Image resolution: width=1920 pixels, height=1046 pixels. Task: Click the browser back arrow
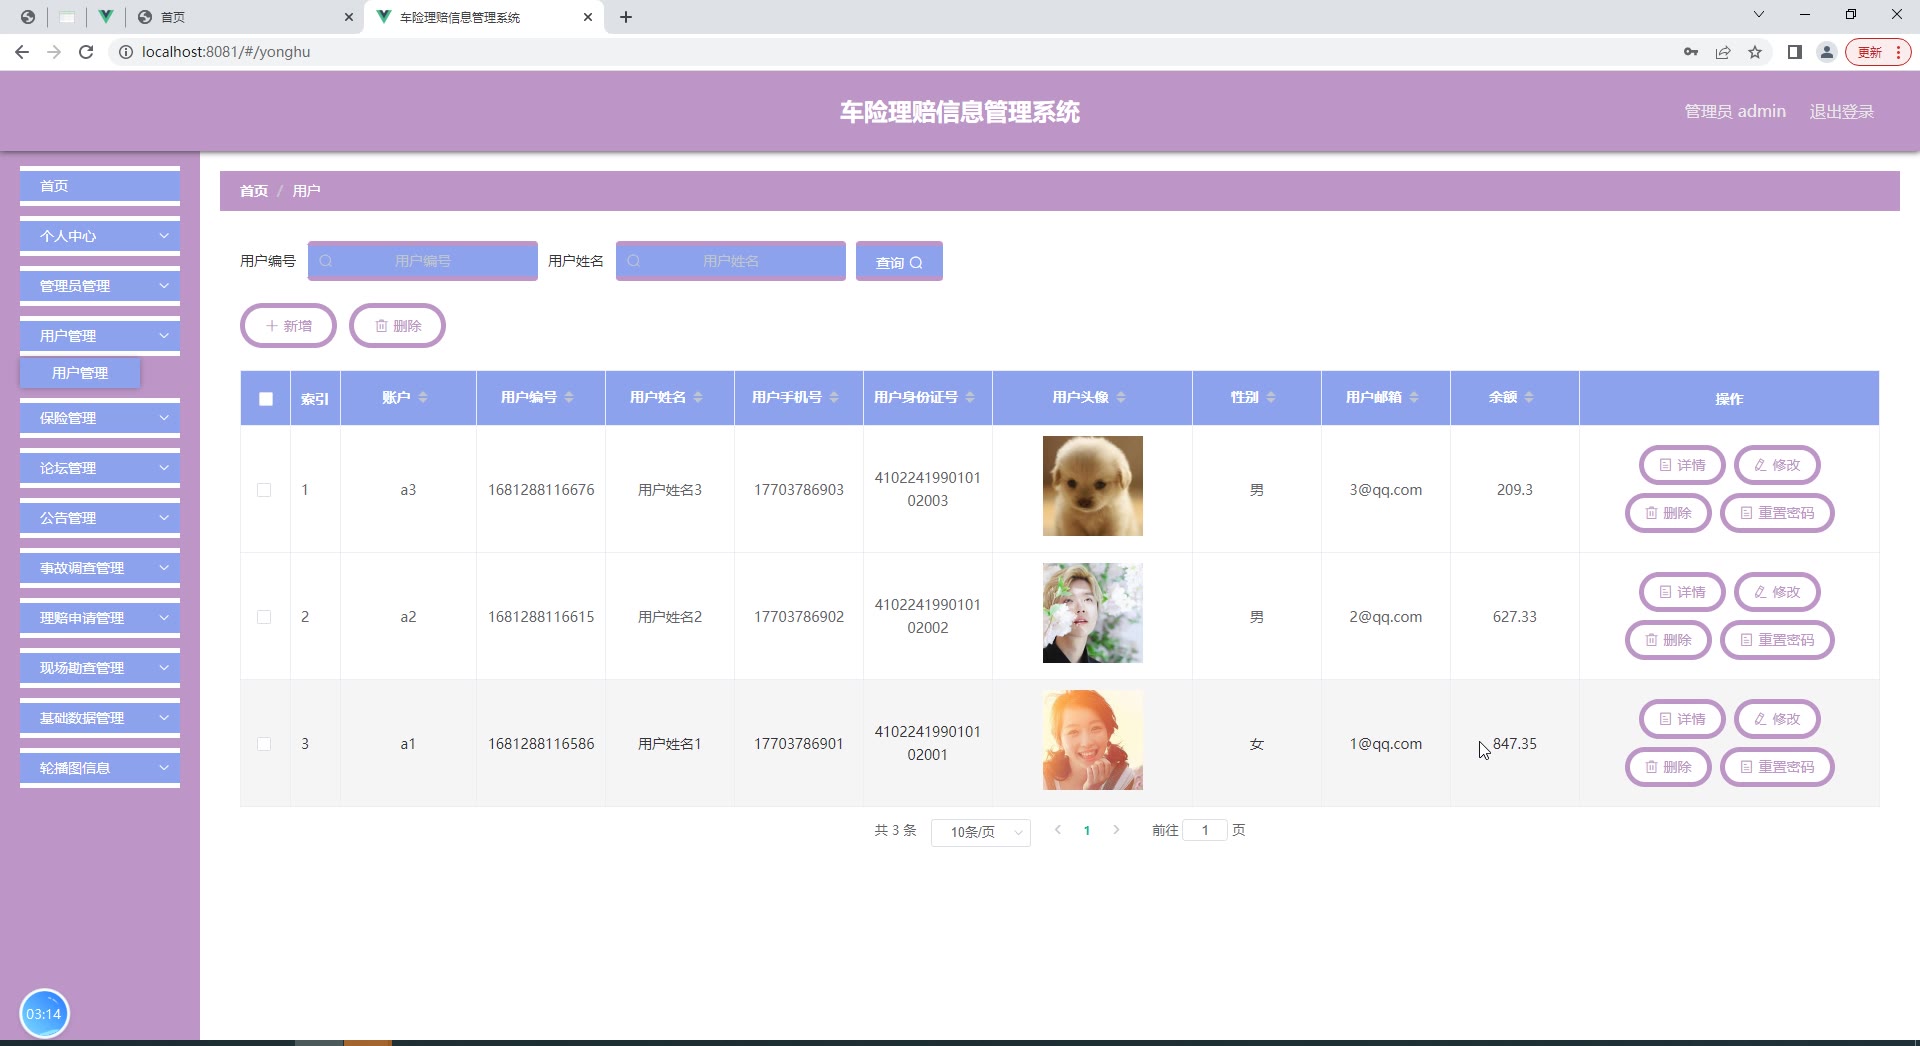pyautogui.click(x=22, y=52)
